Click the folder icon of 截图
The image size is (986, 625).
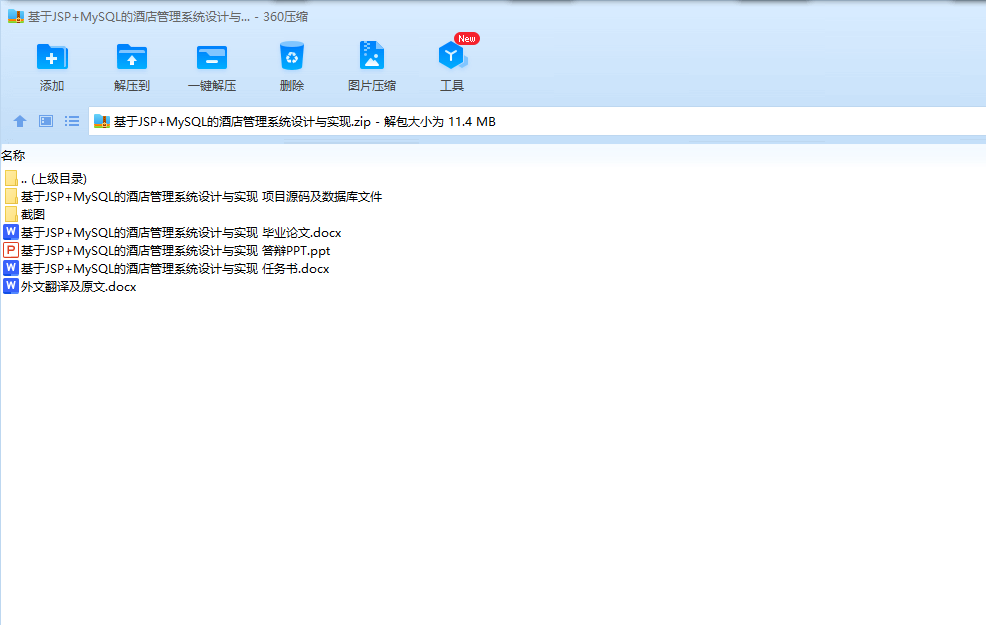point(11,214)
